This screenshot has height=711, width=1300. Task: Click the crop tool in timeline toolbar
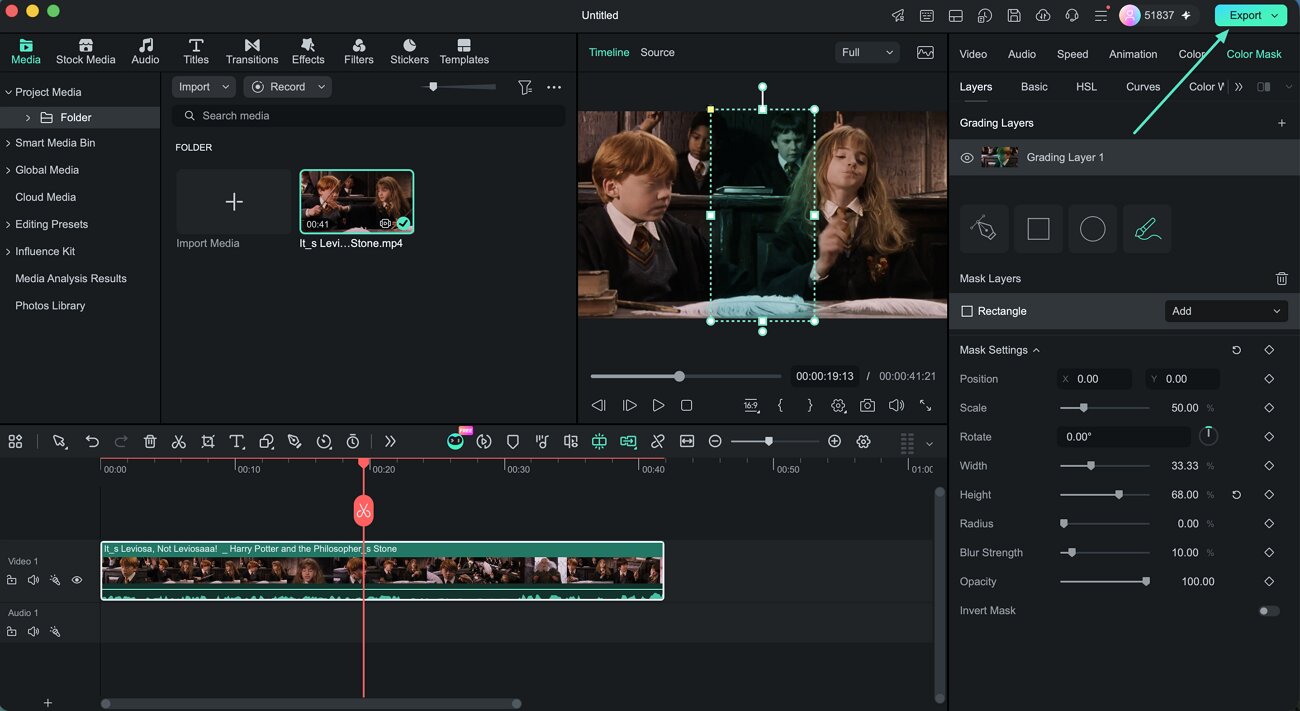208,441
